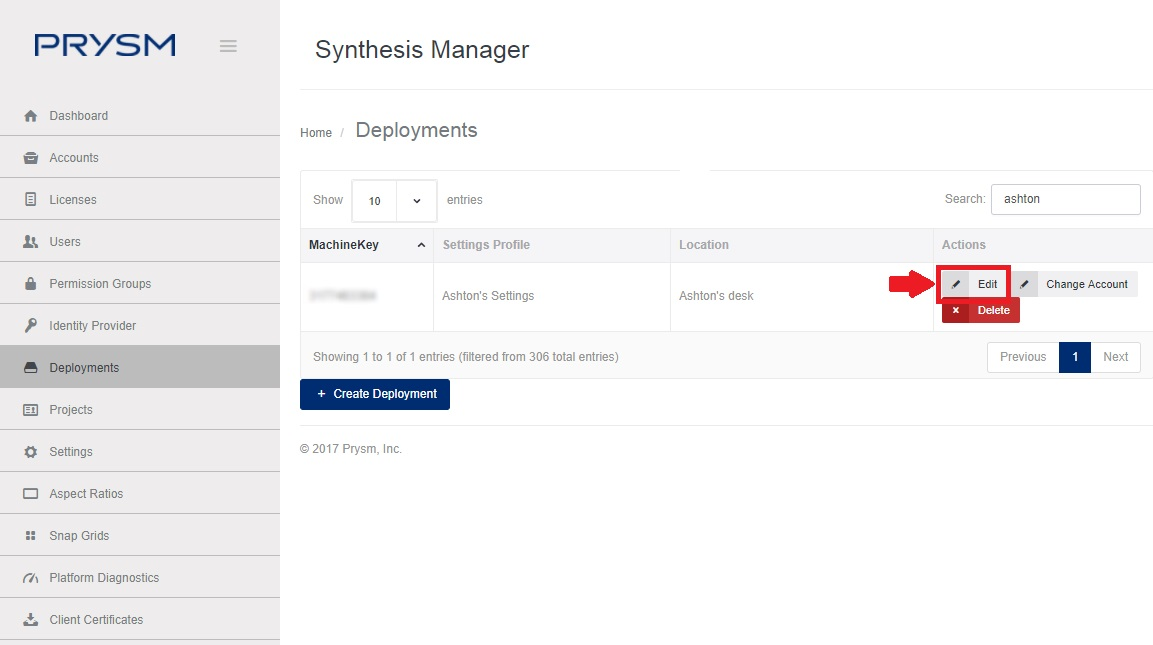Screen dimensions: 1153x645
Task: Click the 2017 Prysm, Inc. copyright text
Action: [351, 449]
